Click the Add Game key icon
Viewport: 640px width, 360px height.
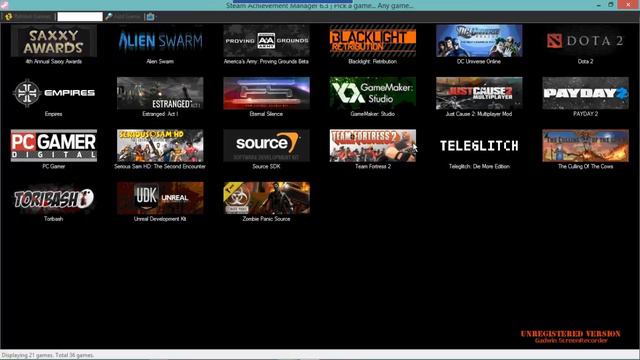tap(109, 17)
